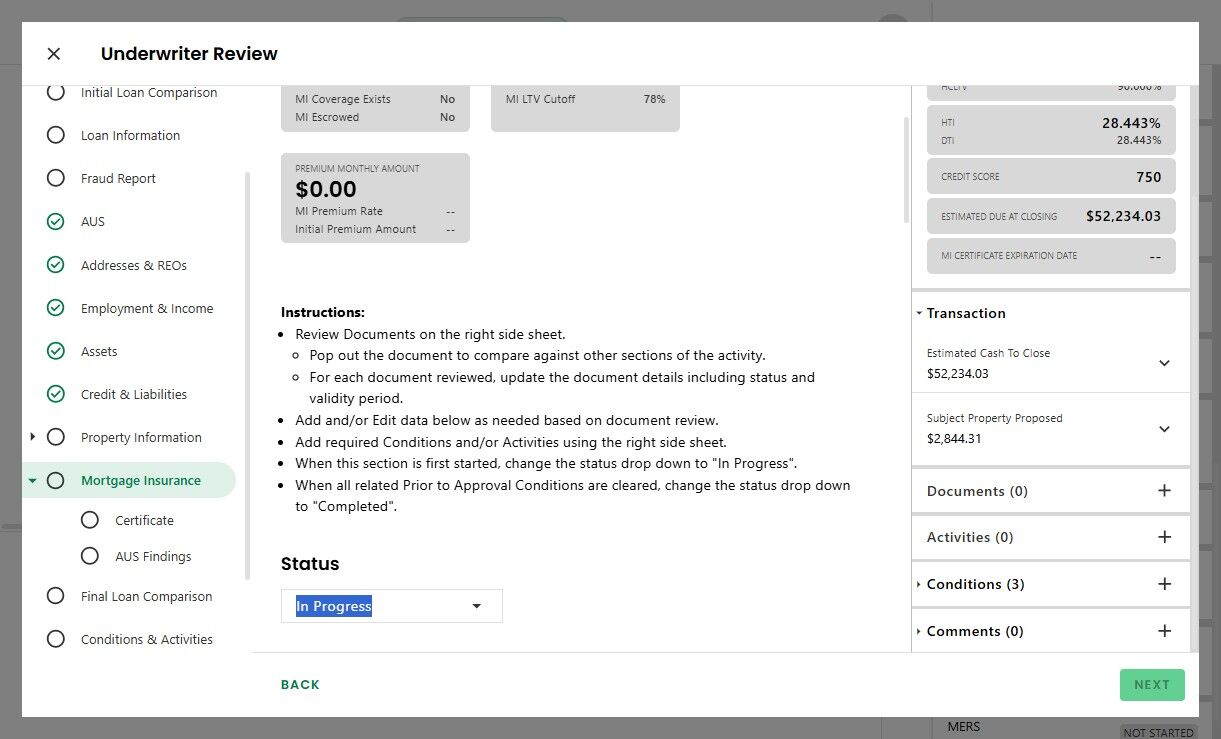Add a condition using the plus icon
The height and width of the screenshot is (739, 1221).
pyautogui.click(x=1164, y=584)
